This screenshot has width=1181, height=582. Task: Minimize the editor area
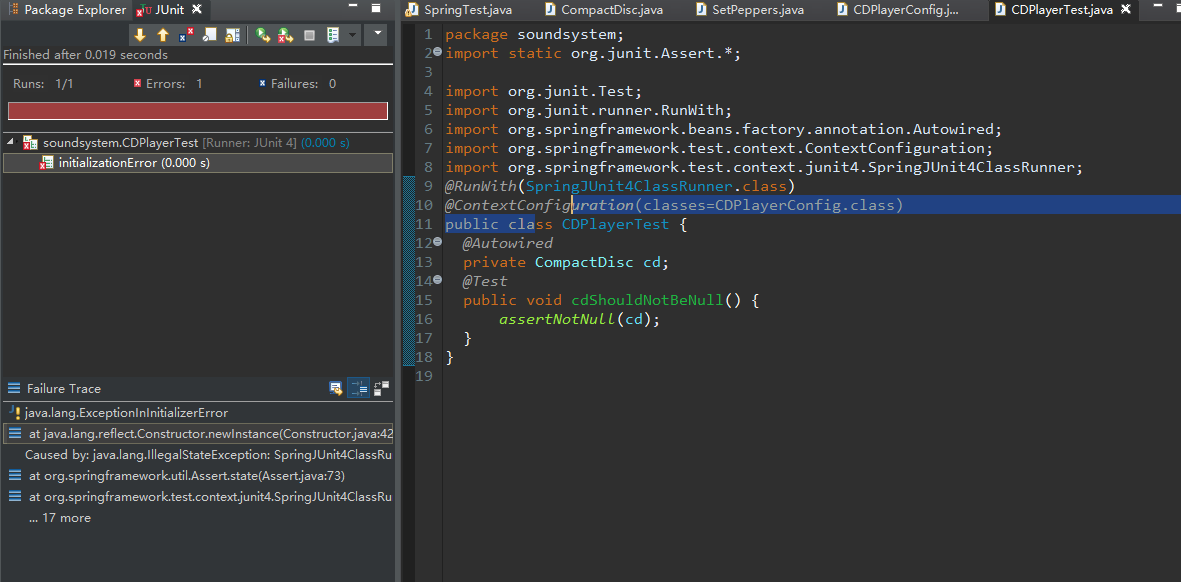pos(1158,8)
